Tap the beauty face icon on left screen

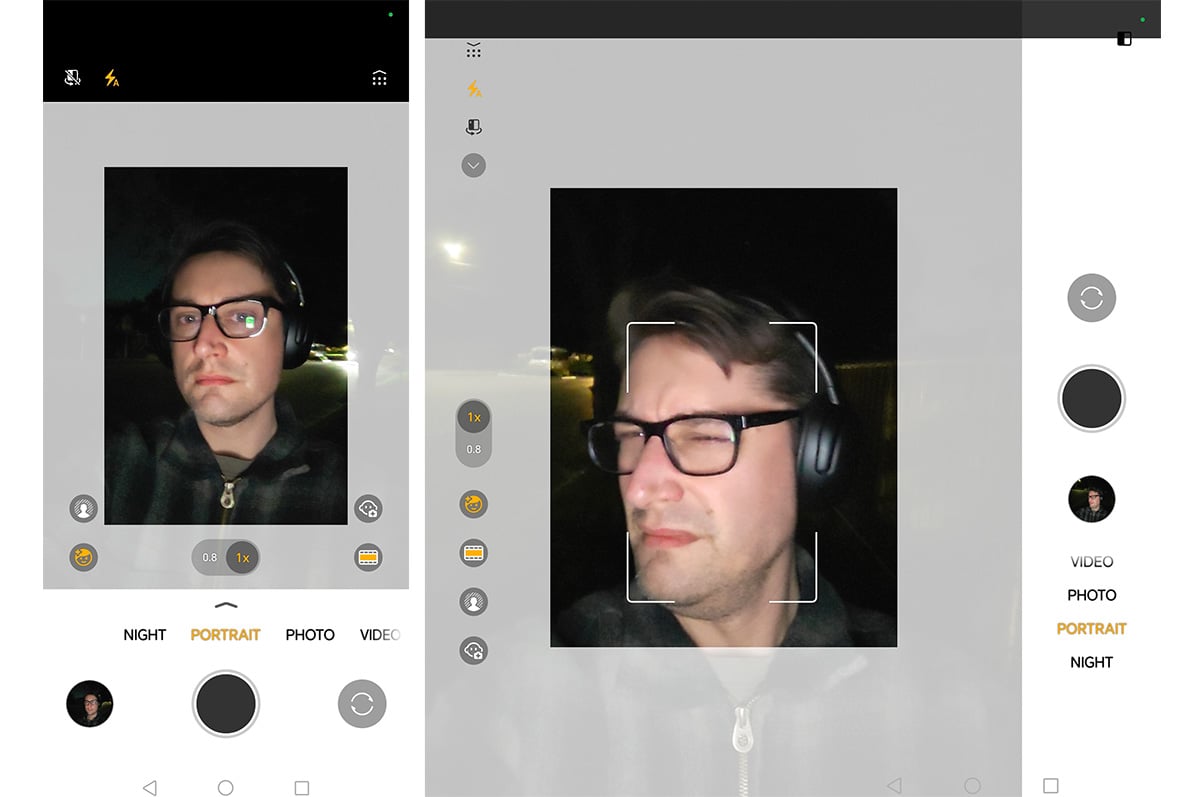coord(83,557)
